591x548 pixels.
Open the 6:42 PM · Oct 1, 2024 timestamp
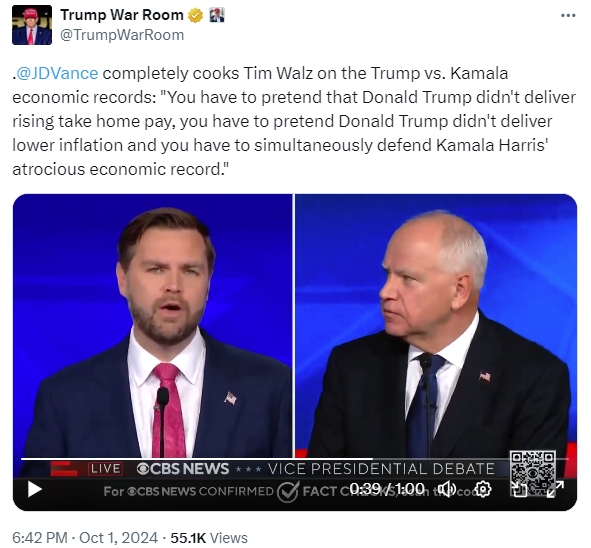85,537
